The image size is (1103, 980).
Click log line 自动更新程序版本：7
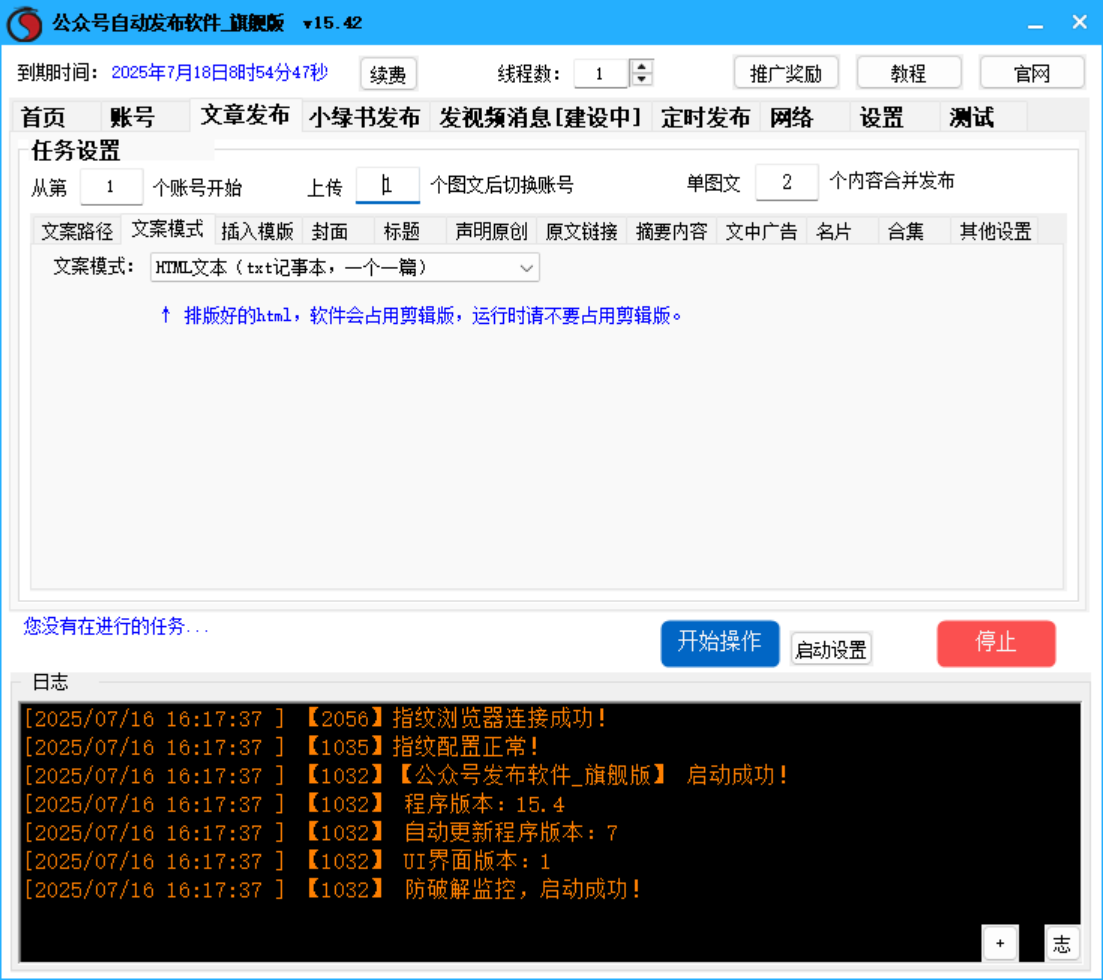click(x=321, y=832)
